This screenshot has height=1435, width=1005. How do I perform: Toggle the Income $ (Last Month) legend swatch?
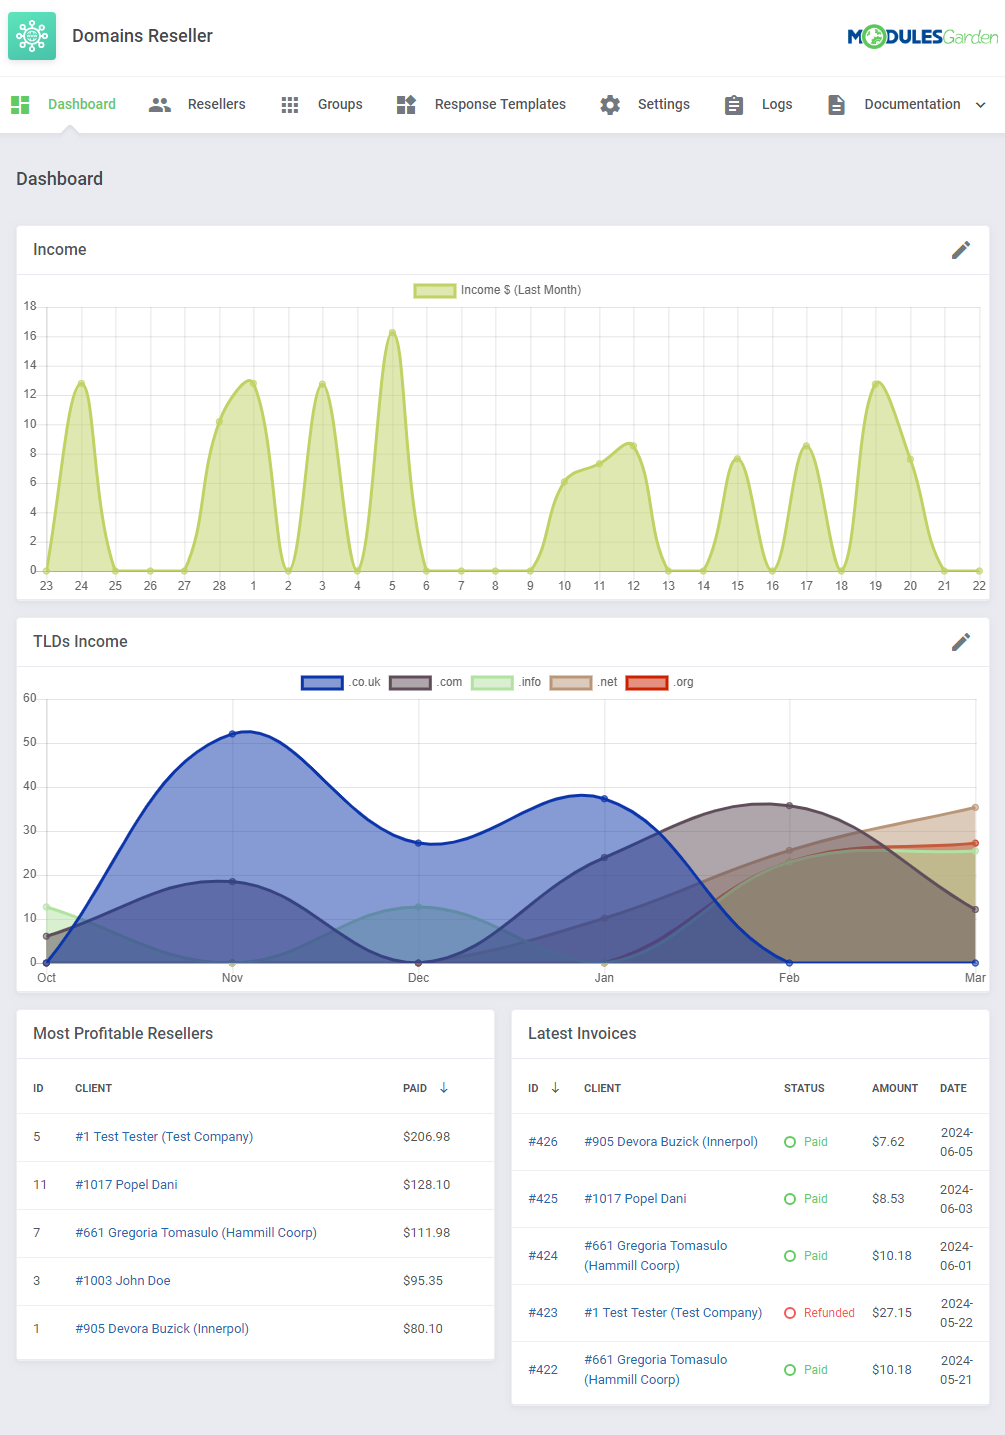point(435,290)
